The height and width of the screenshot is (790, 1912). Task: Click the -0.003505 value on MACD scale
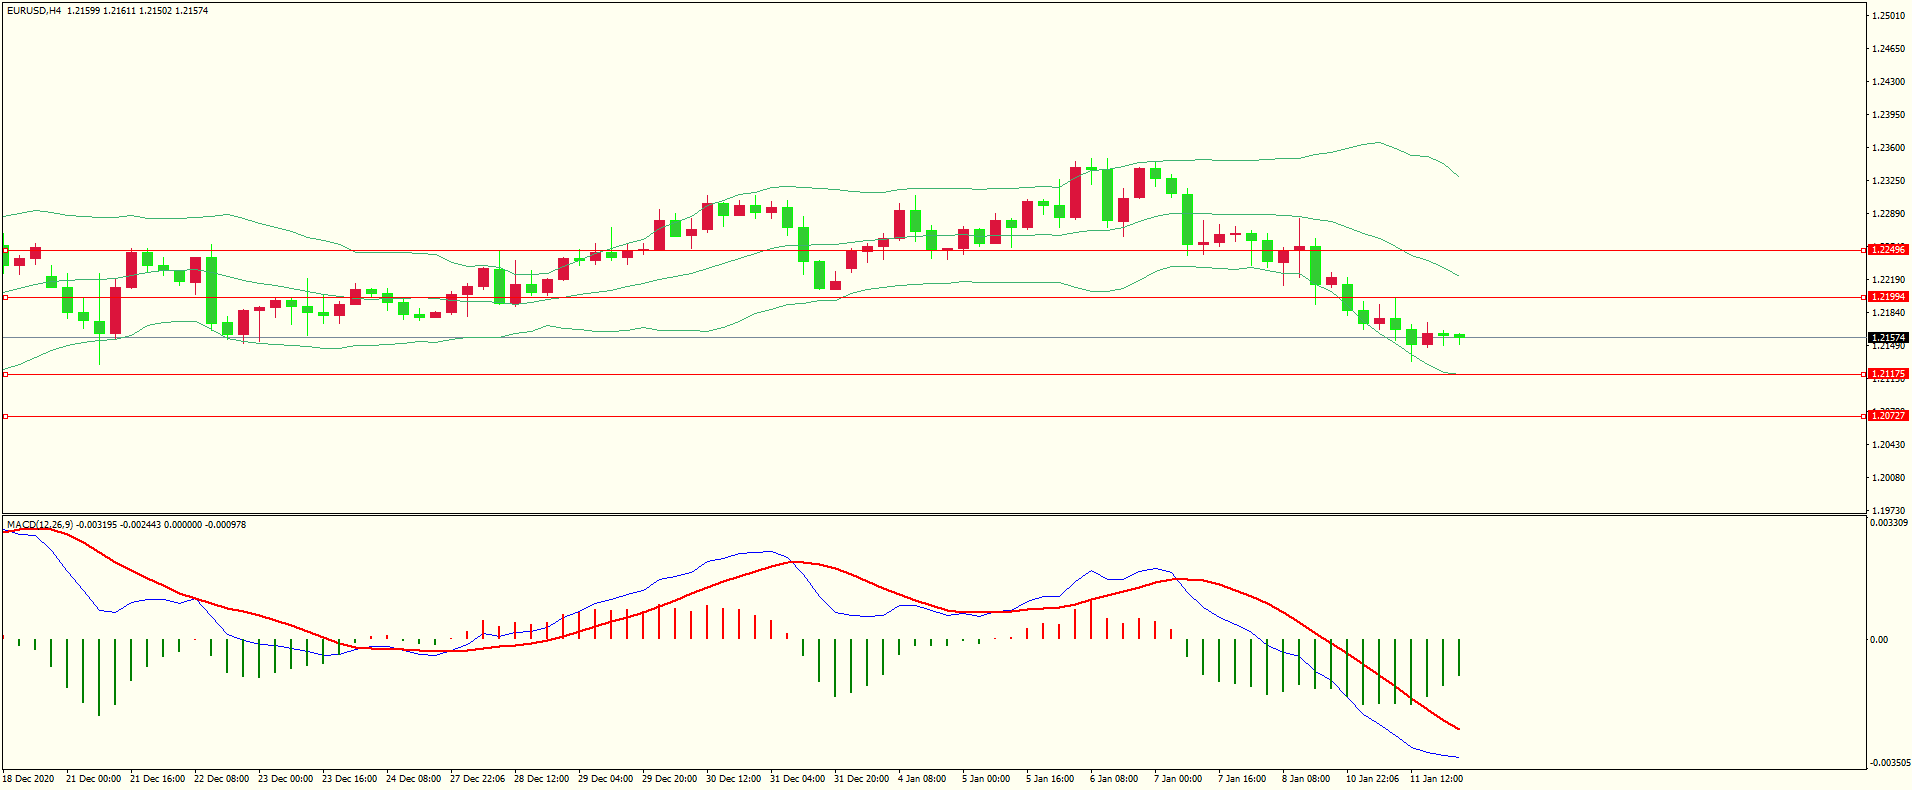click(x=1888, y=763)
